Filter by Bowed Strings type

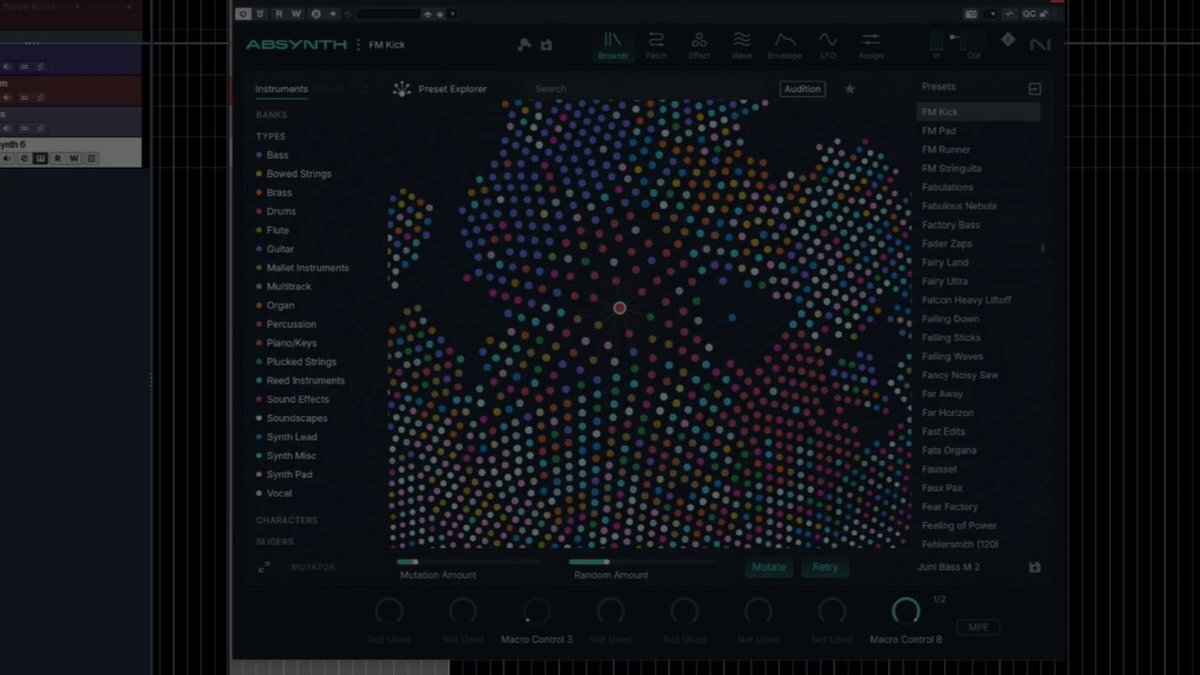293,174
